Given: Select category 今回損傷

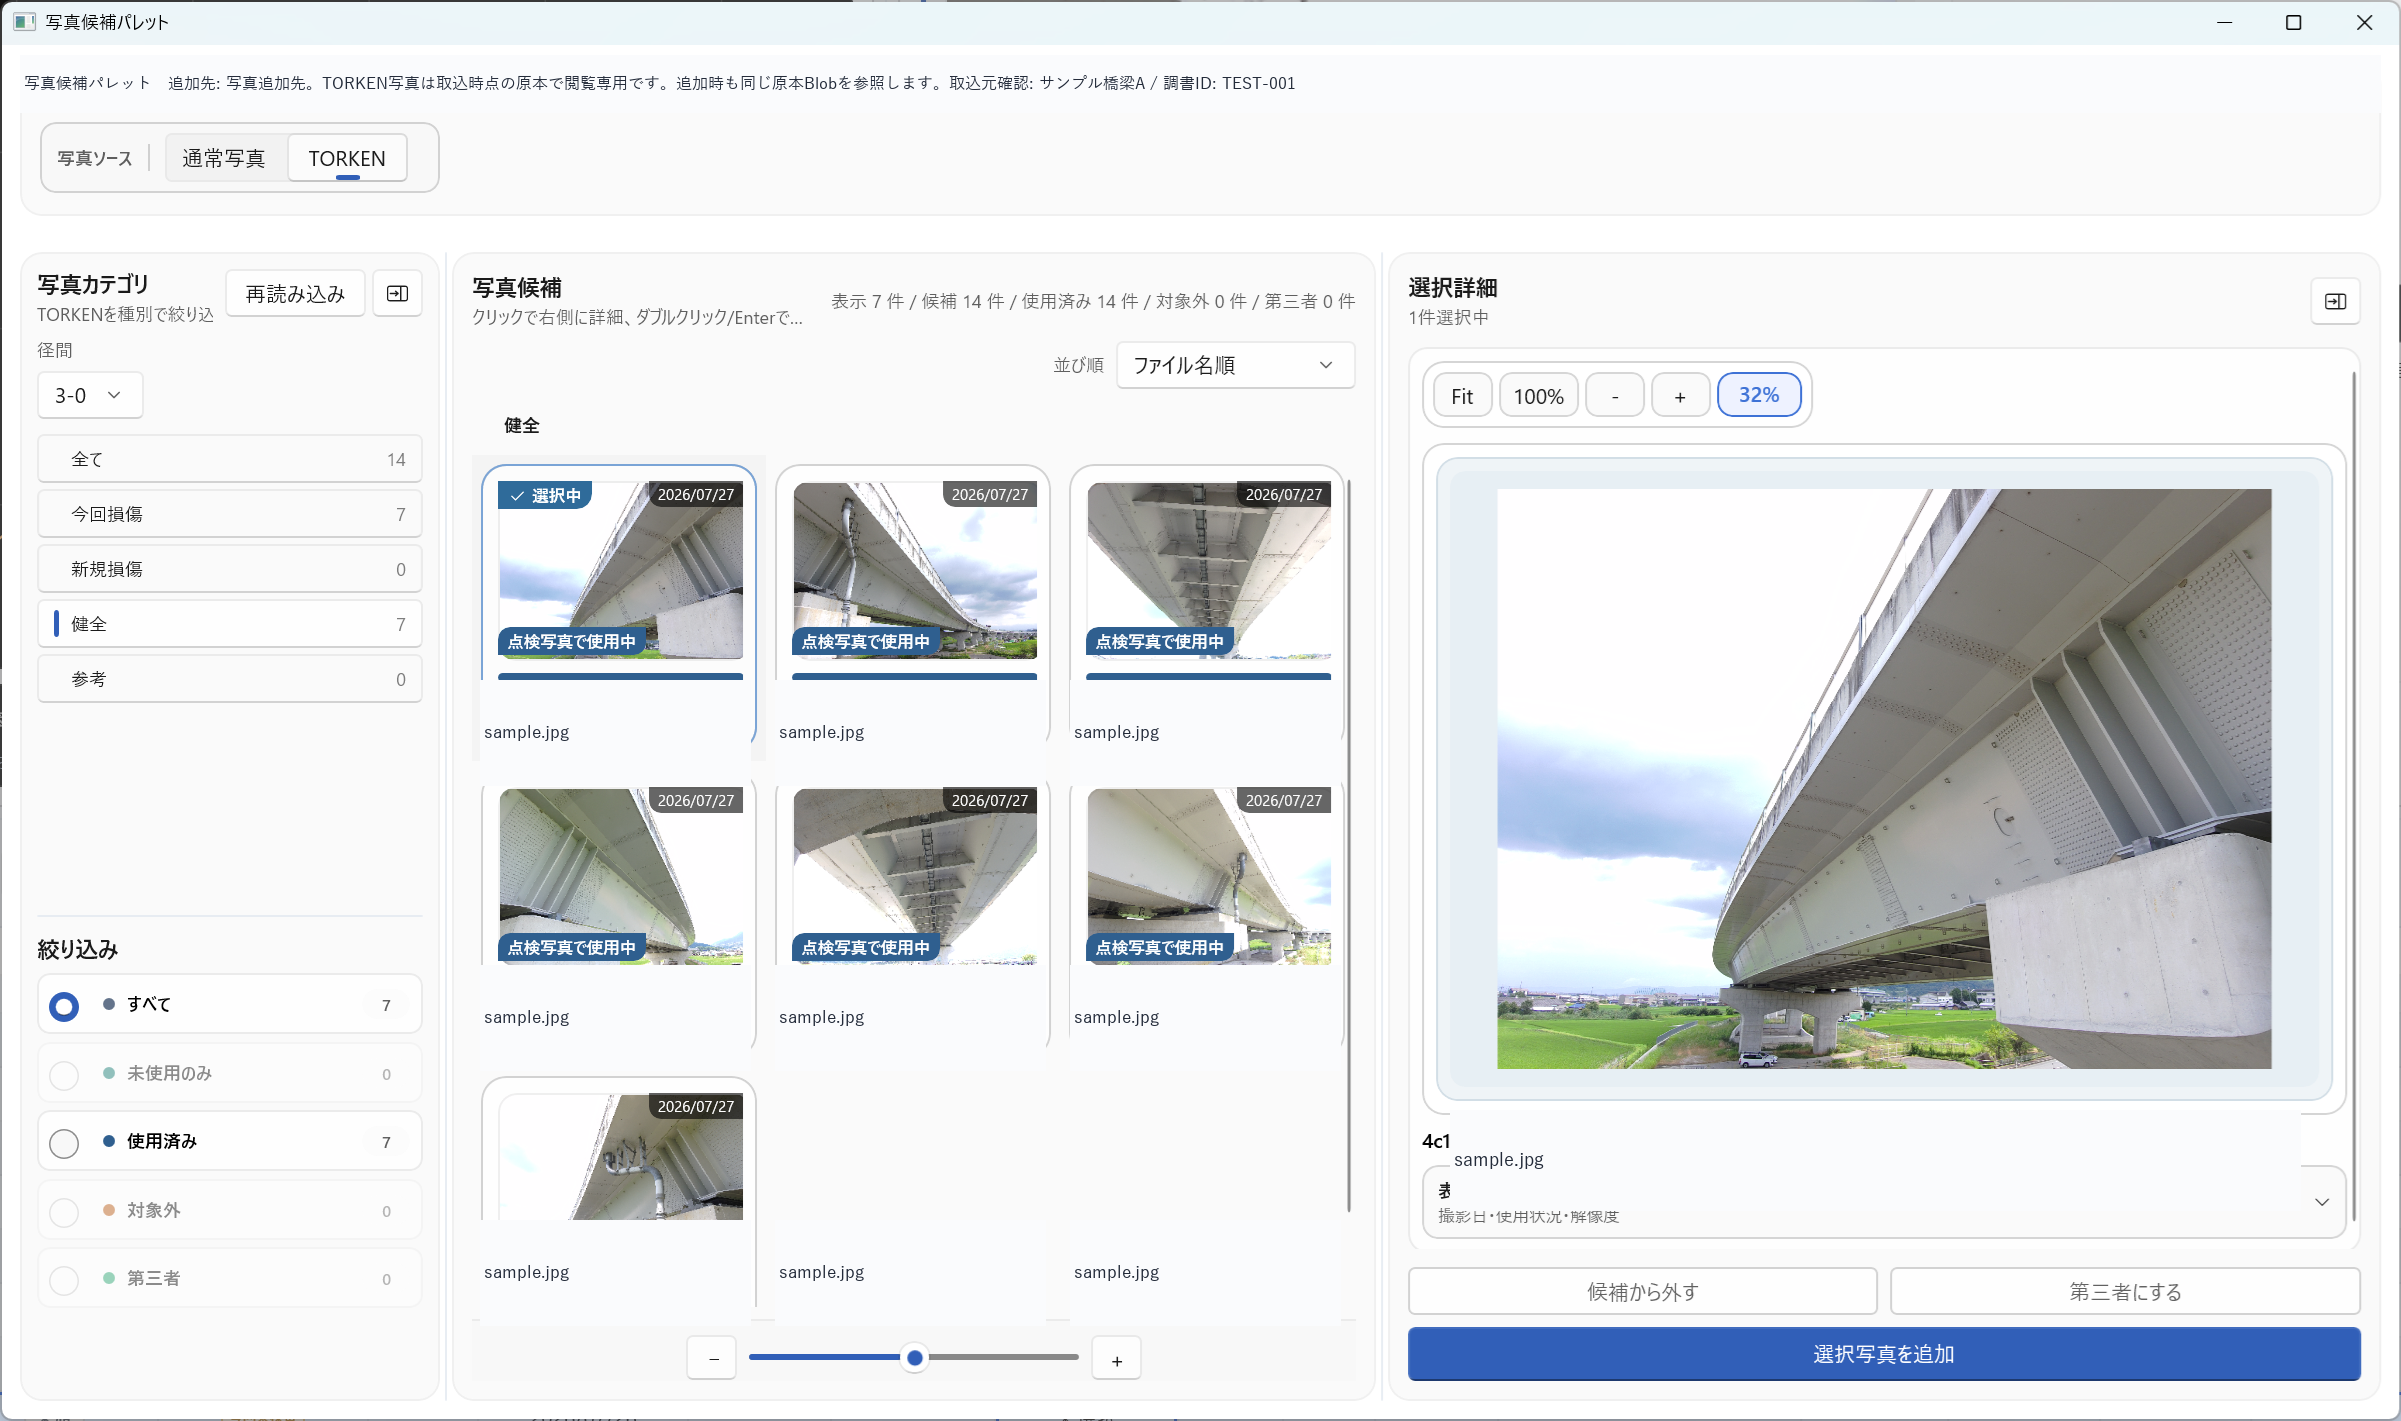Looking at the screenshot, I should (x=230, y=514).
